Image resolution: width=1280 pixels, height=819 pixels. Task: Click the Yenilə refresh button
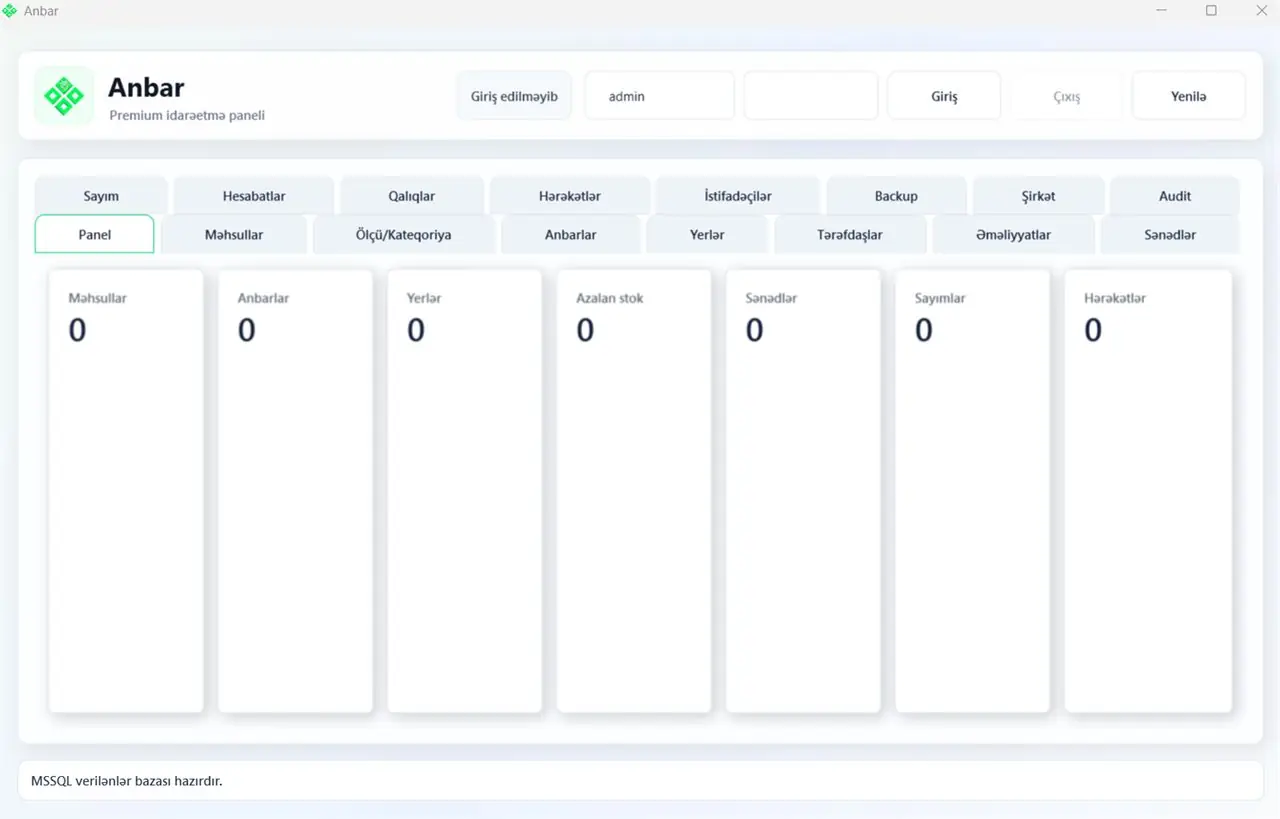coord(1189,96)
